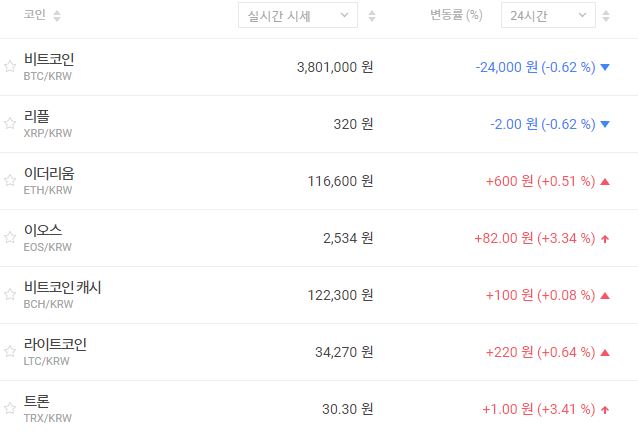Click the star beside 비트코인 캐시

click(10, 295)
